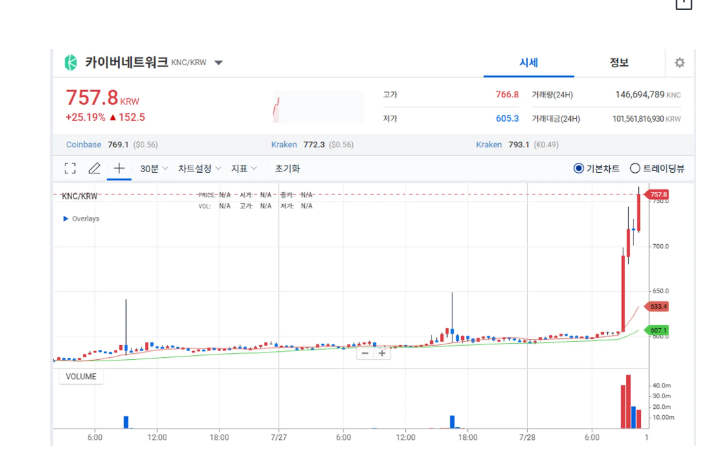Click the VOLUME panel label

coord(81,377)
